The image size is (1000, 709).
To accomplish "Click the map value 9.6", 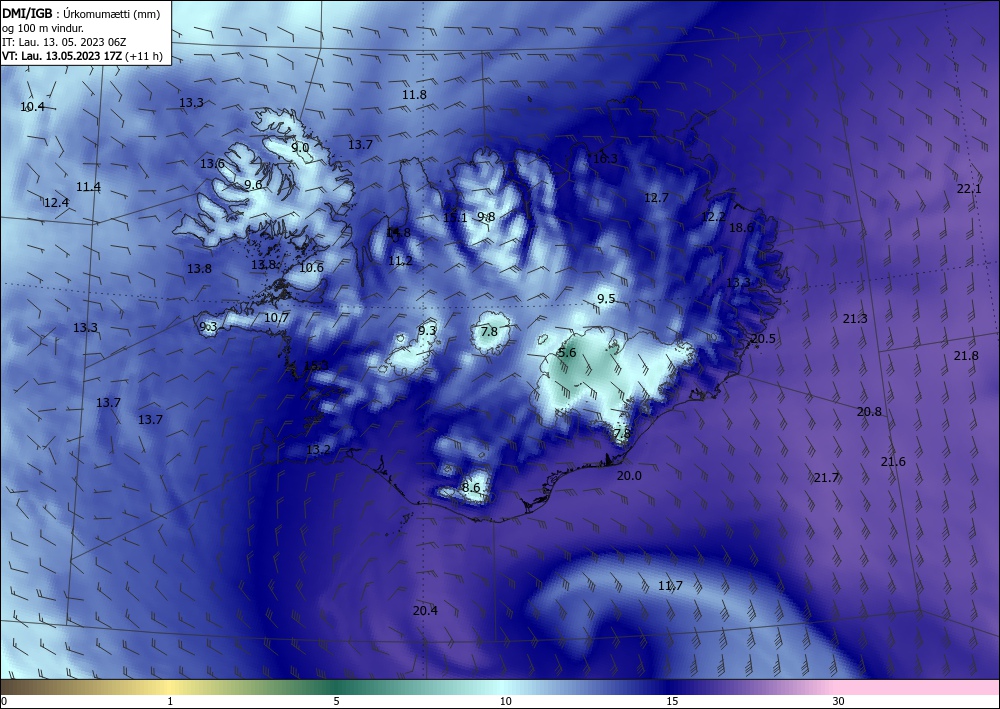I will 253,185.
